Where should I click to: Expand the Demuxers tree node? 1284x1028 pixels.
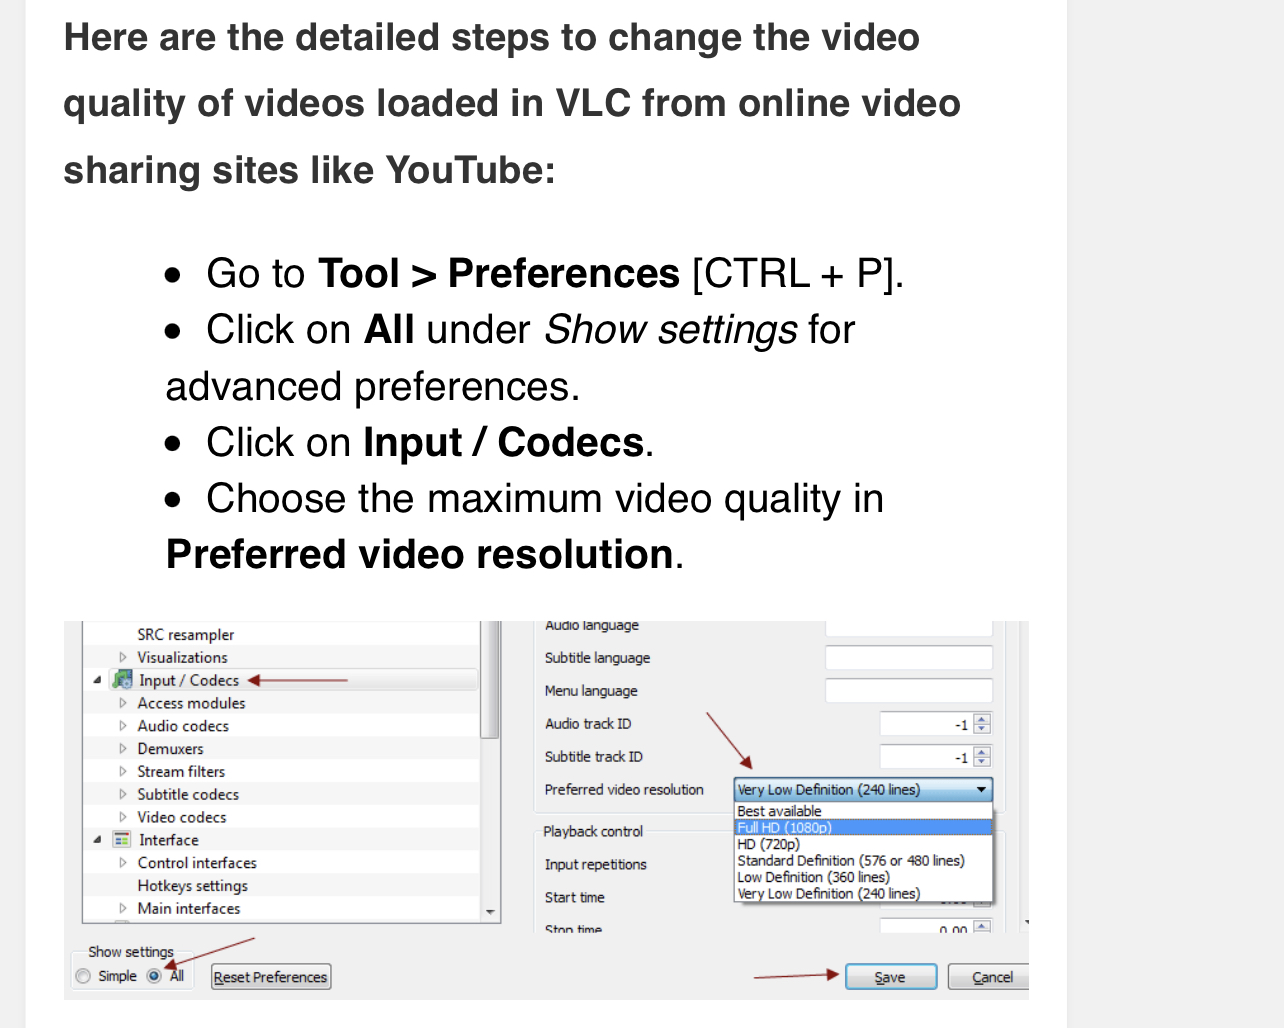123,748
